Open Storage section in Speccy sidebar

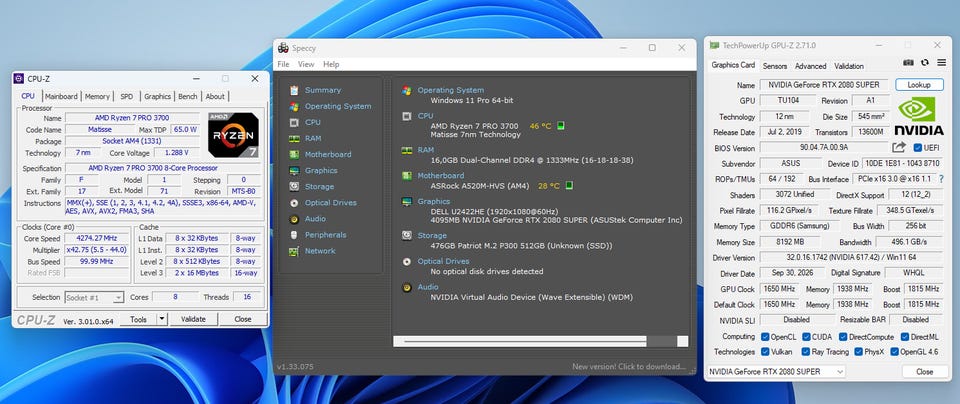(319, 187)
